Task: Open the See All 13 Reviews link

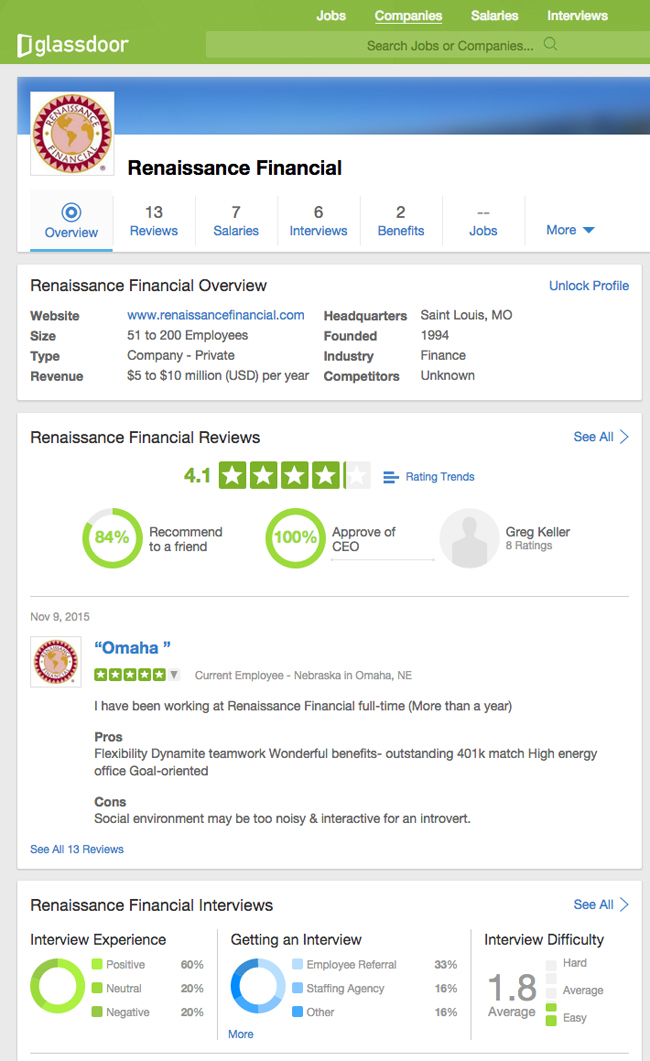Action: click(x=76, y=848)
